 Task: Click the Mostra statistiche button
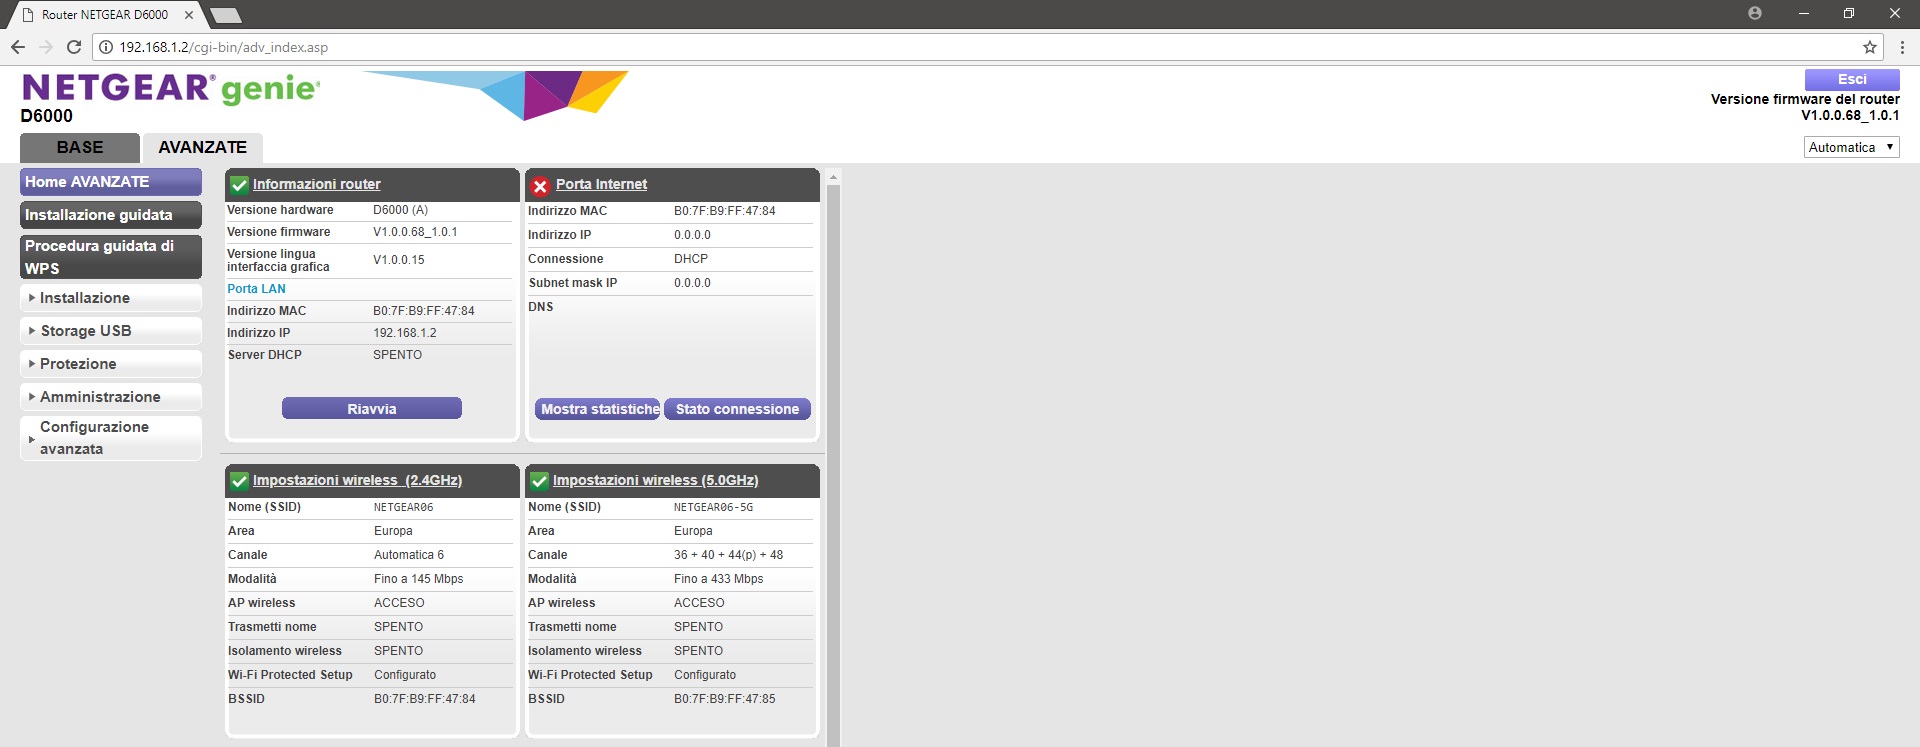tap(598, 409)
